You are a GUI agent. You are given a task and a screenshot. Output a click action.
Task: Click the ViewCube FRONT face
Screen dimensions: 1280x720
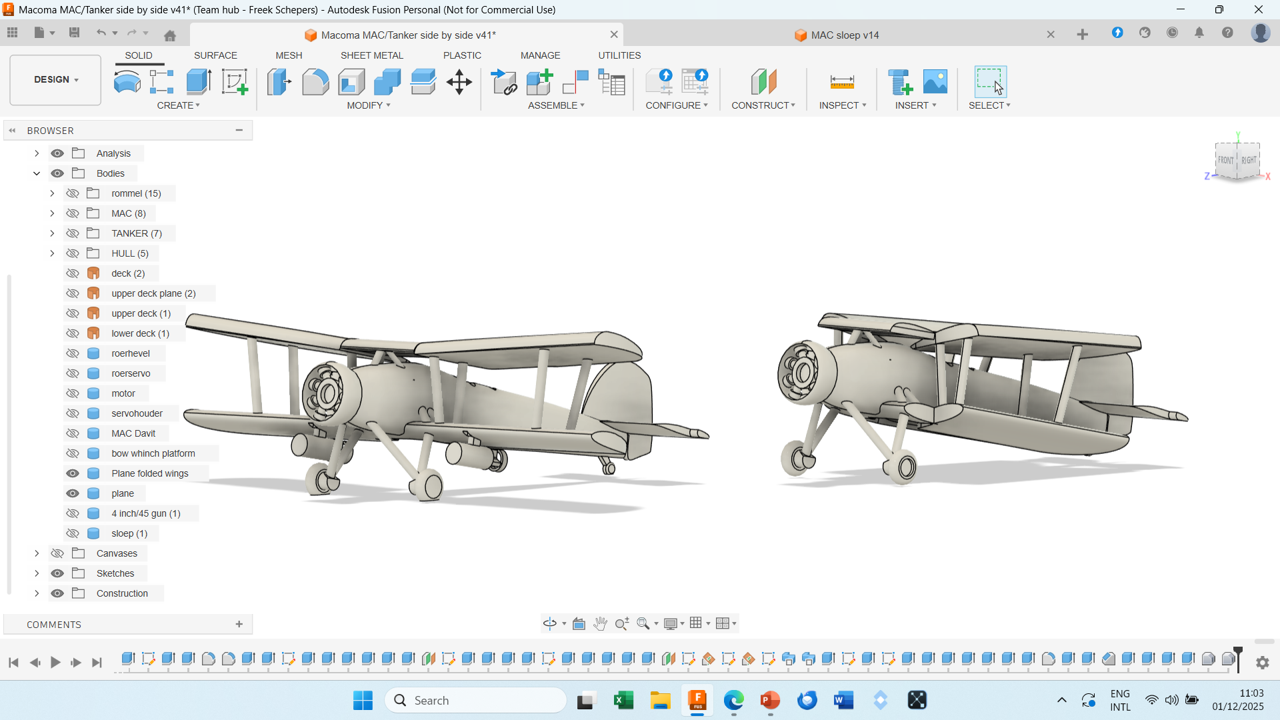(x=1226, y=160)
